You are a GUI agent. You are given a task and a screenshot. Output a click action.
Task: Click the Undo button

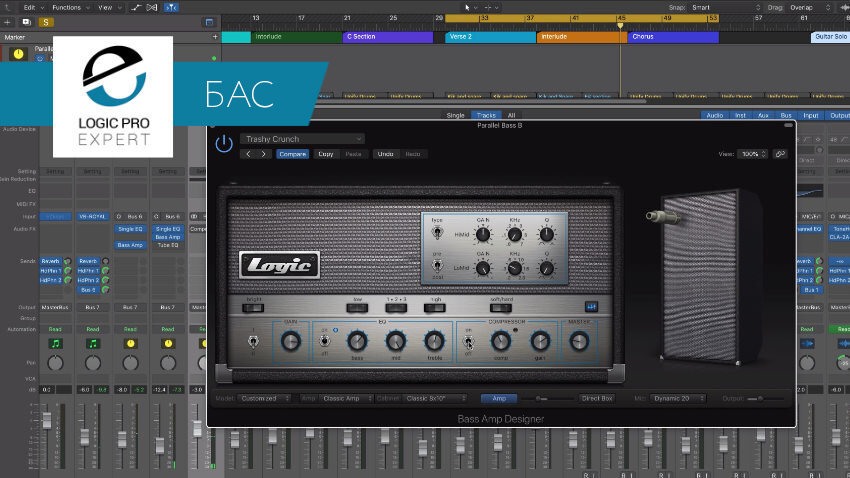click(385, 154)
